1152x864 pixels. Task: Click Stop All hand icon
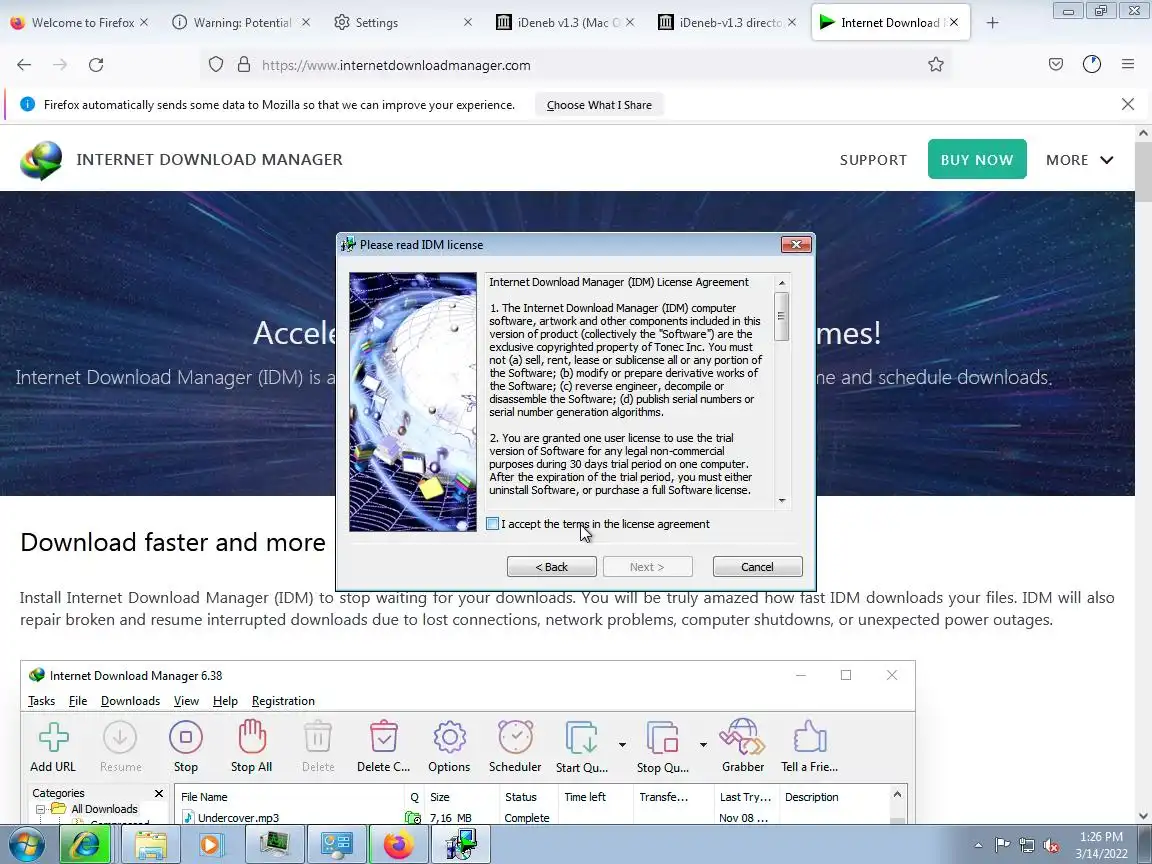252,736
